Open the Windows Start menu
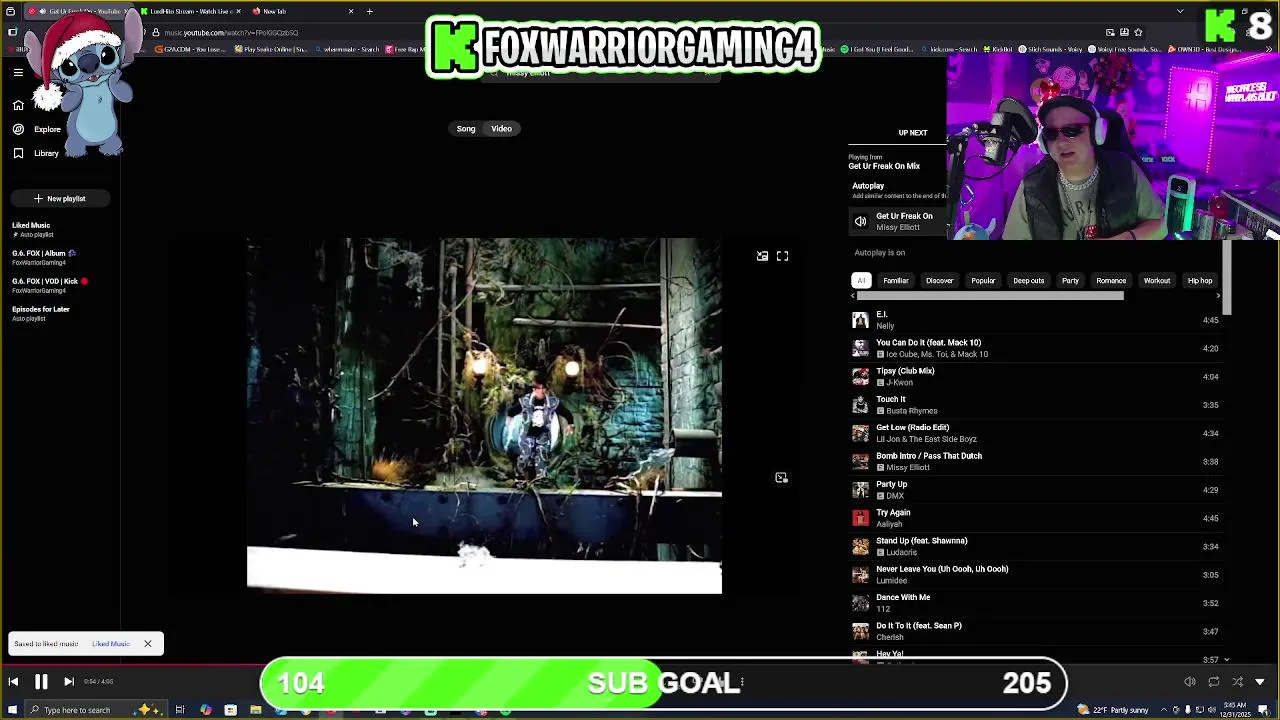 click(11, 710)
